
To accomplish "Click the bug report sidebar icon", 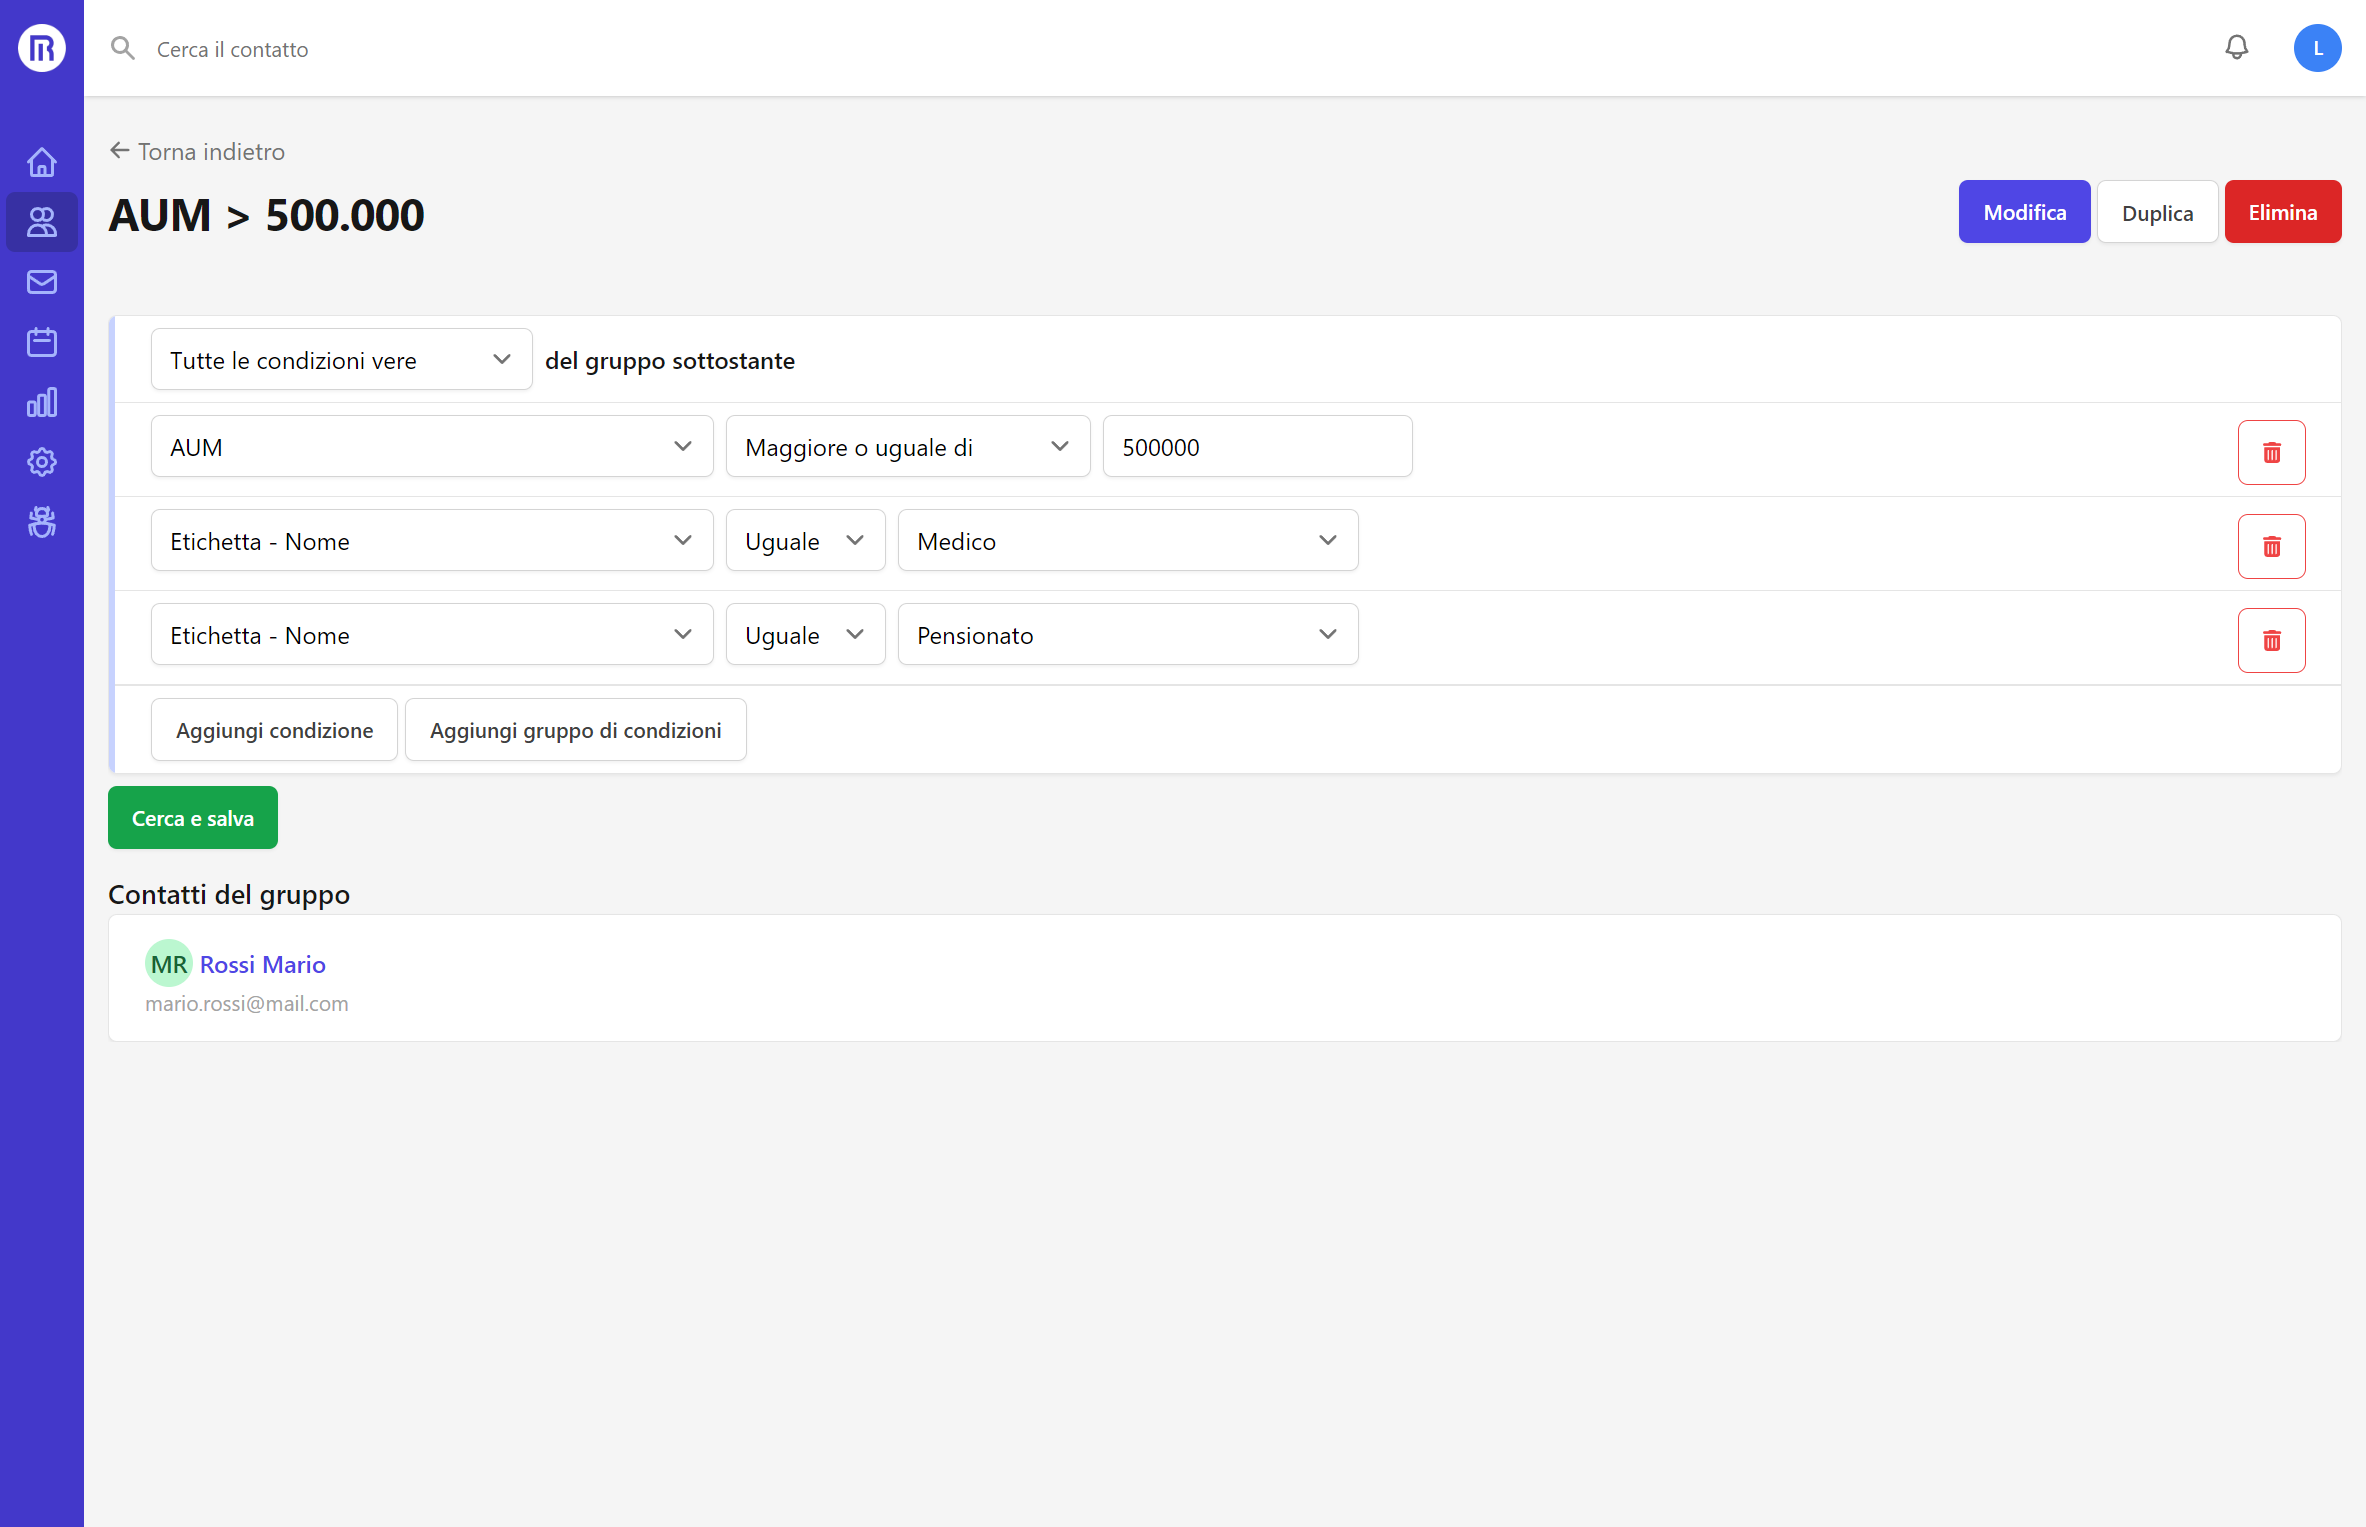I will (42, 522).
